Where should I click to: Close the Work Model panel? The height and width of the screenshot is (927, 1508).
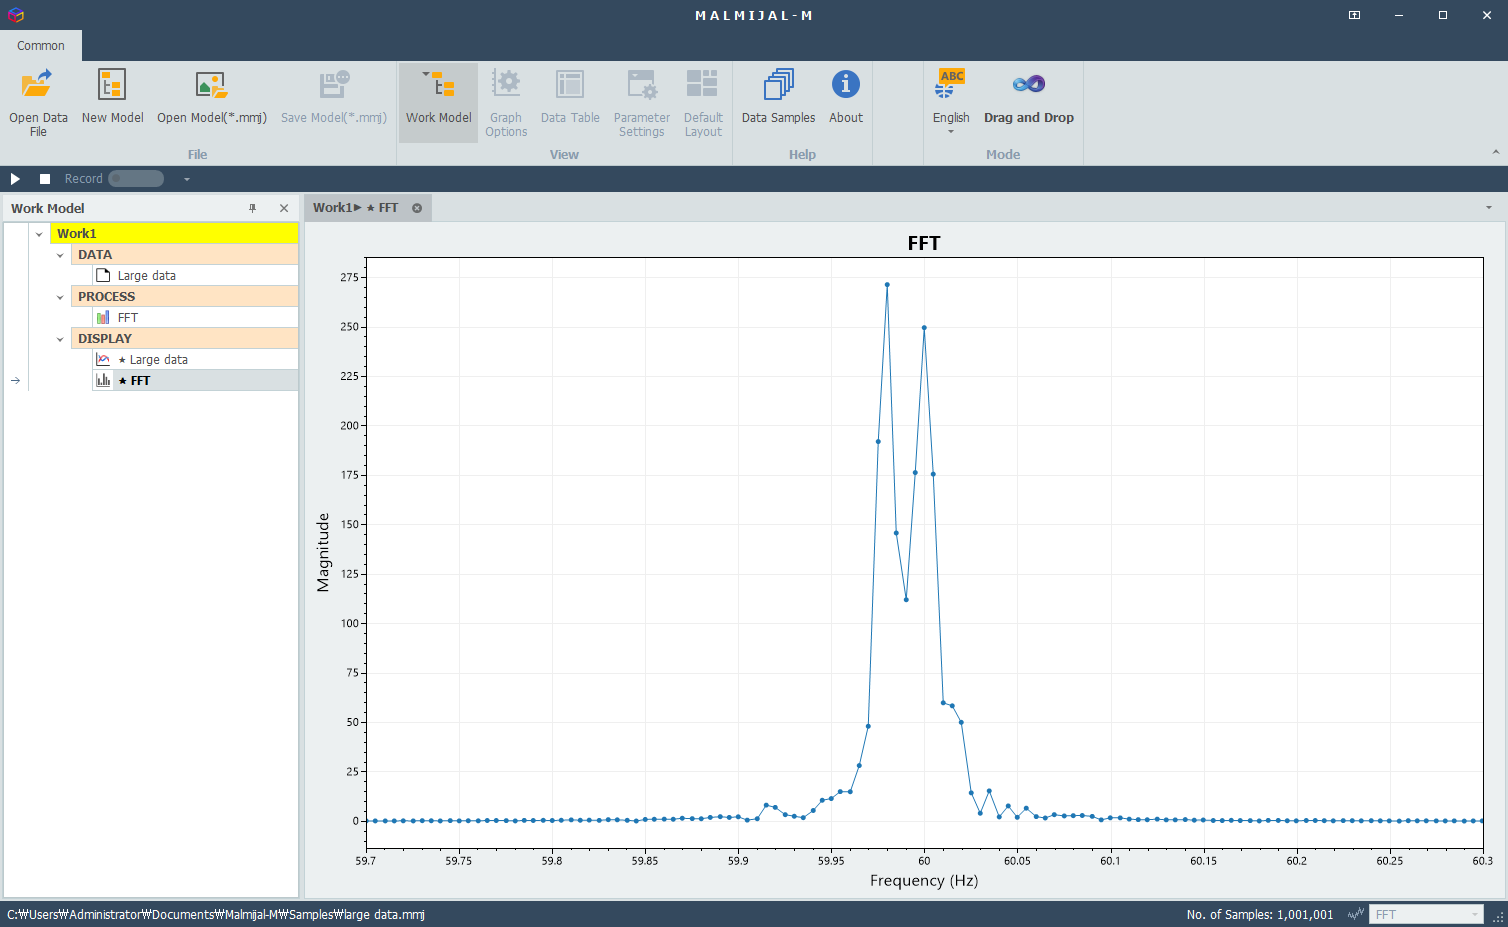click(284, 208)
